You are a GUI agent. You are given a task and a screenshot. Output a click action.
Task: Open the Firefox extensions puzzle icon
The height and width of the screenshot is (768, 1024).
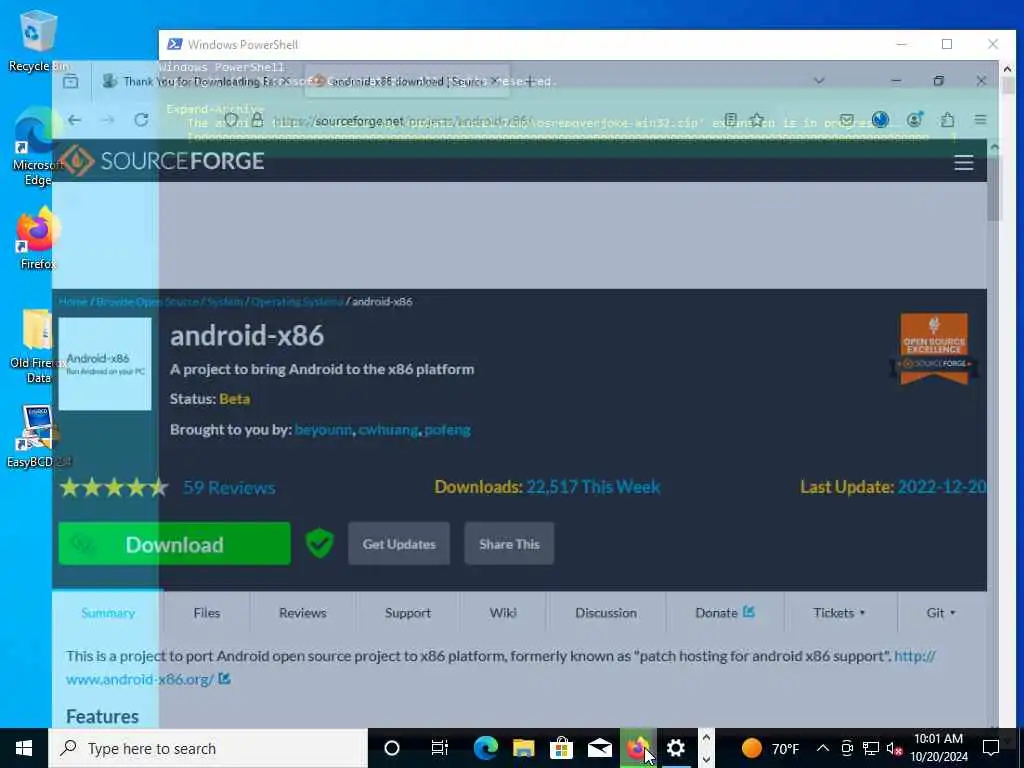947,120
